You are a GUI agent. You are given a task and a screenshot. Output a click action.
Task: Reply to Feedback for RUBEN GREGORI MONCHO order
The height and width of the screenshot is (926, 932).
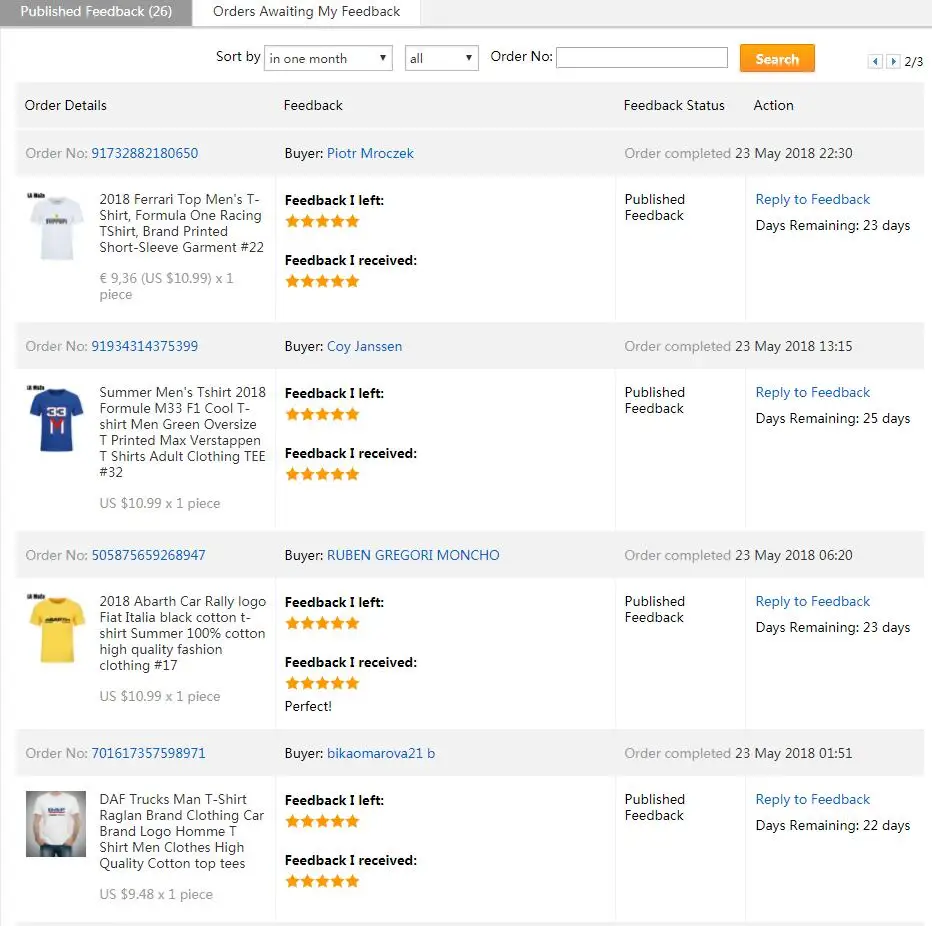coord(813,601)
